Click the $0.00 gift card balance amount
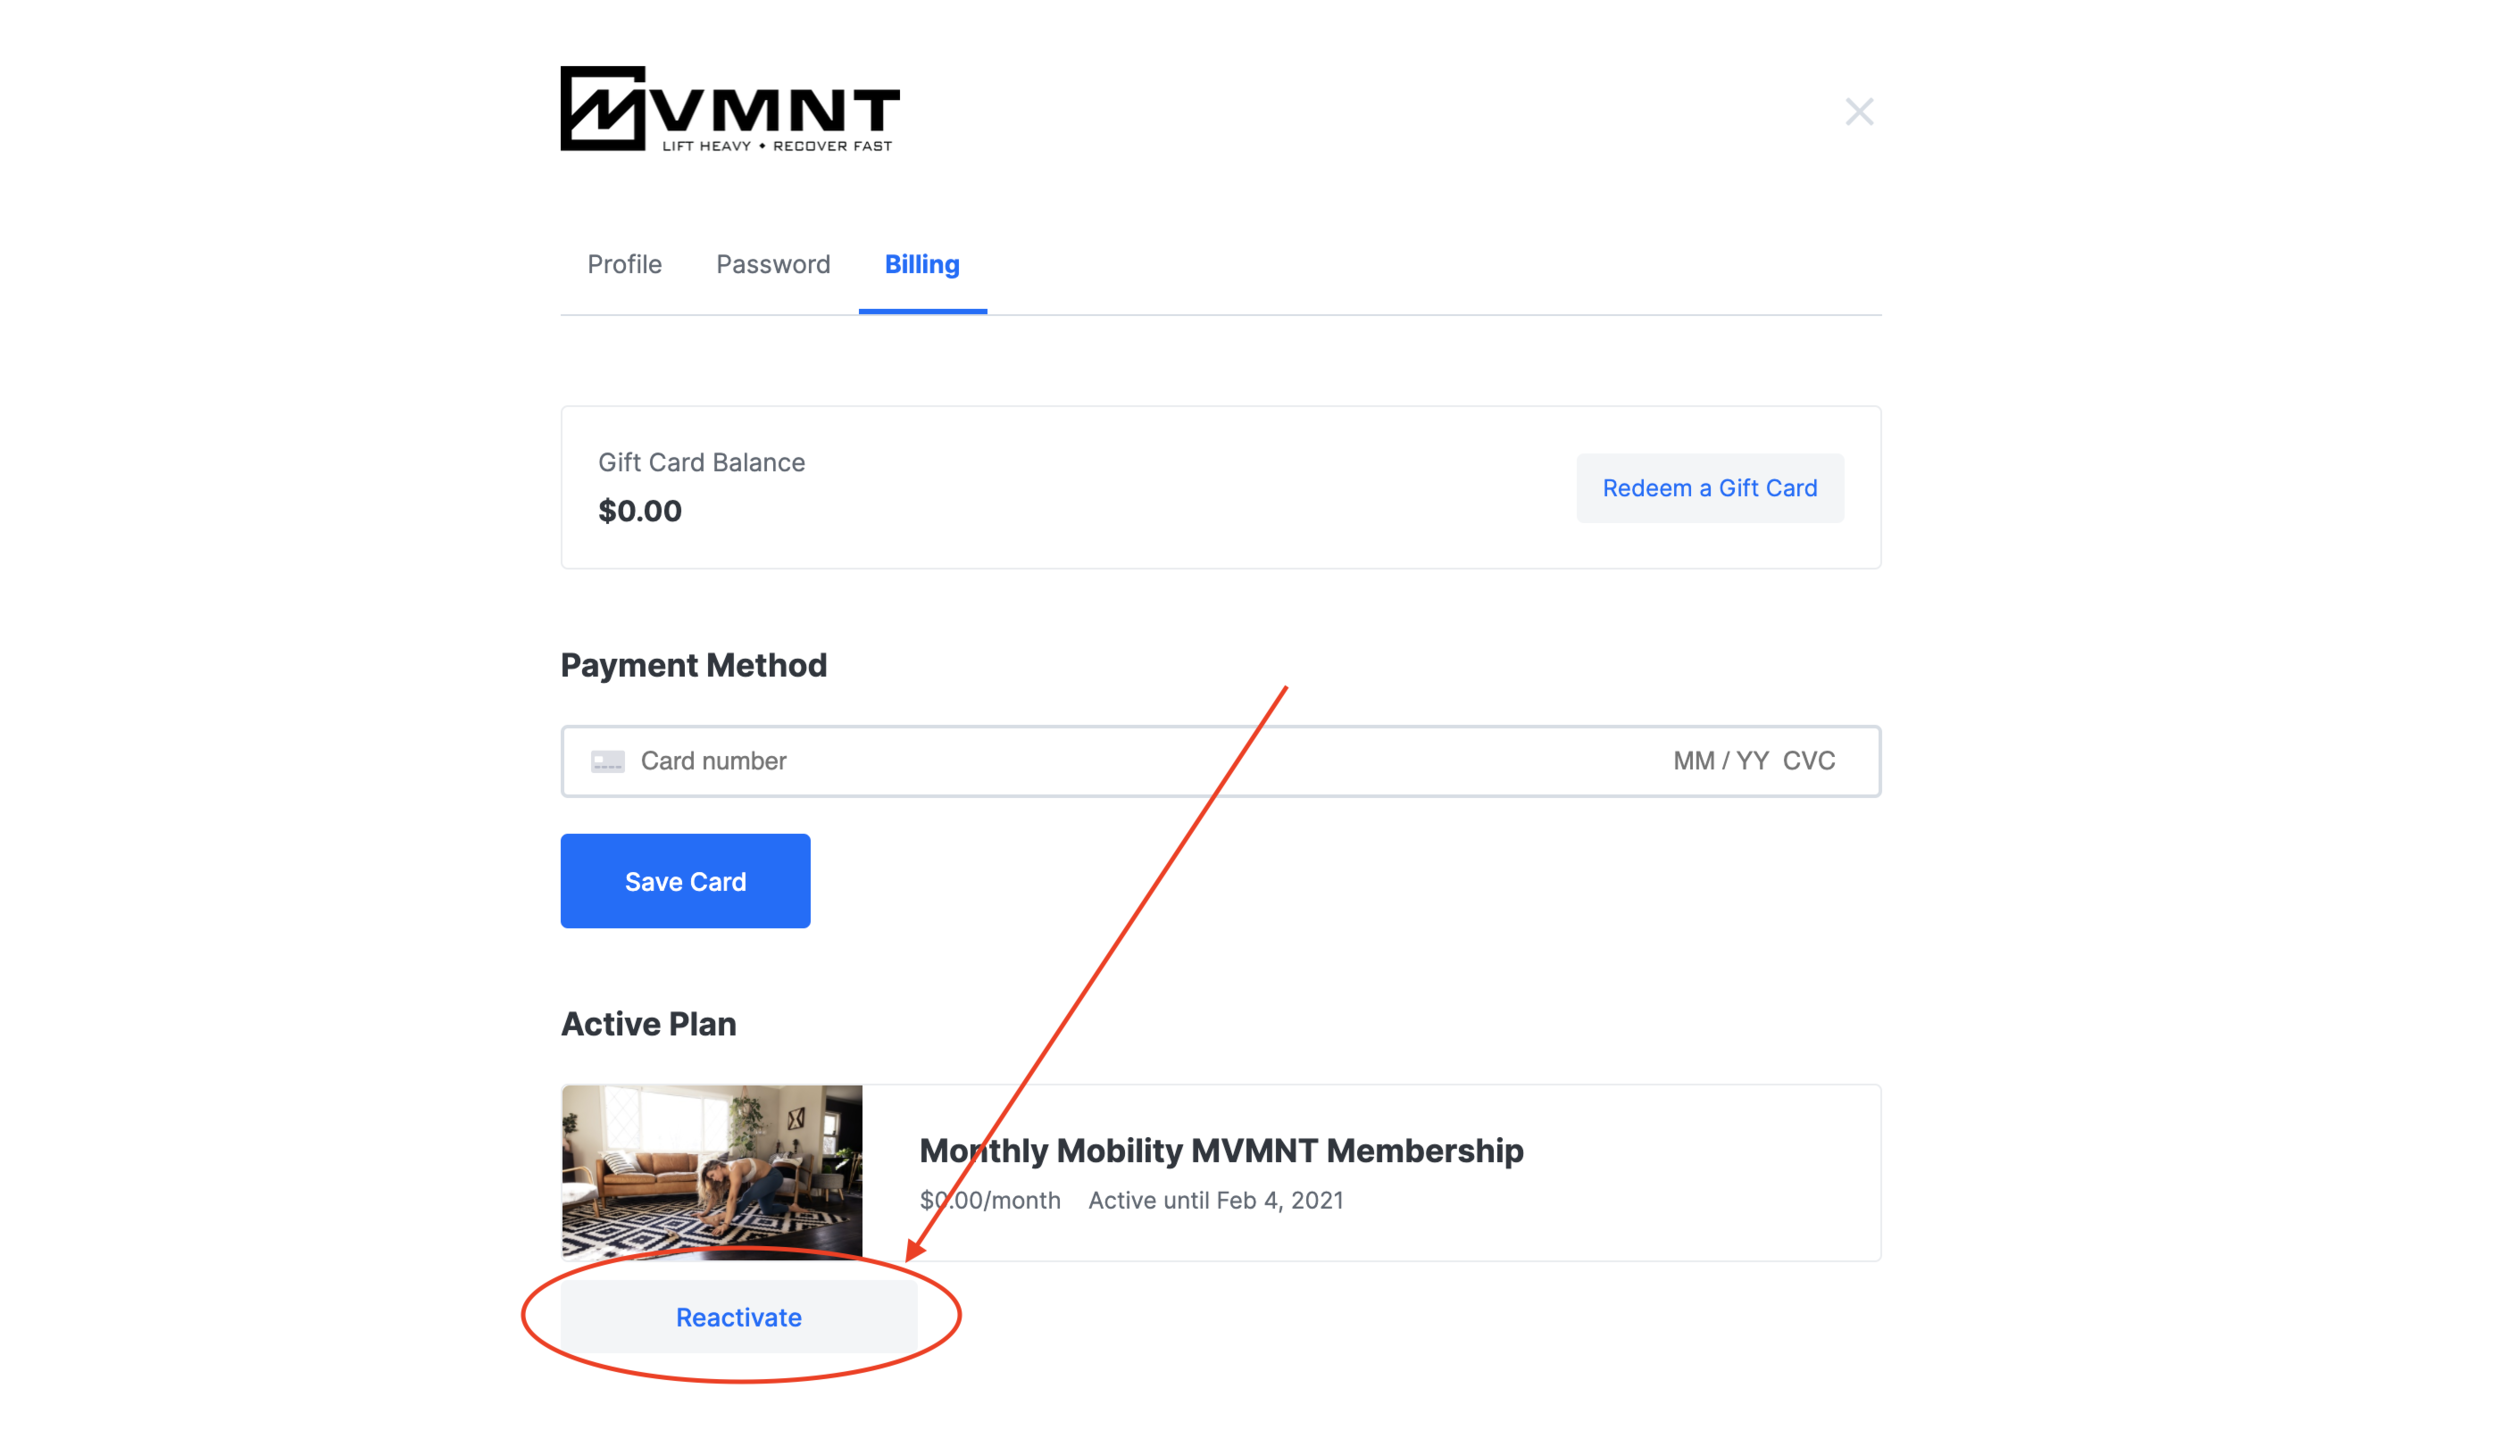Image resolution: width=2500 pixels, height=1430 pixels. click(x=640, y=511)
